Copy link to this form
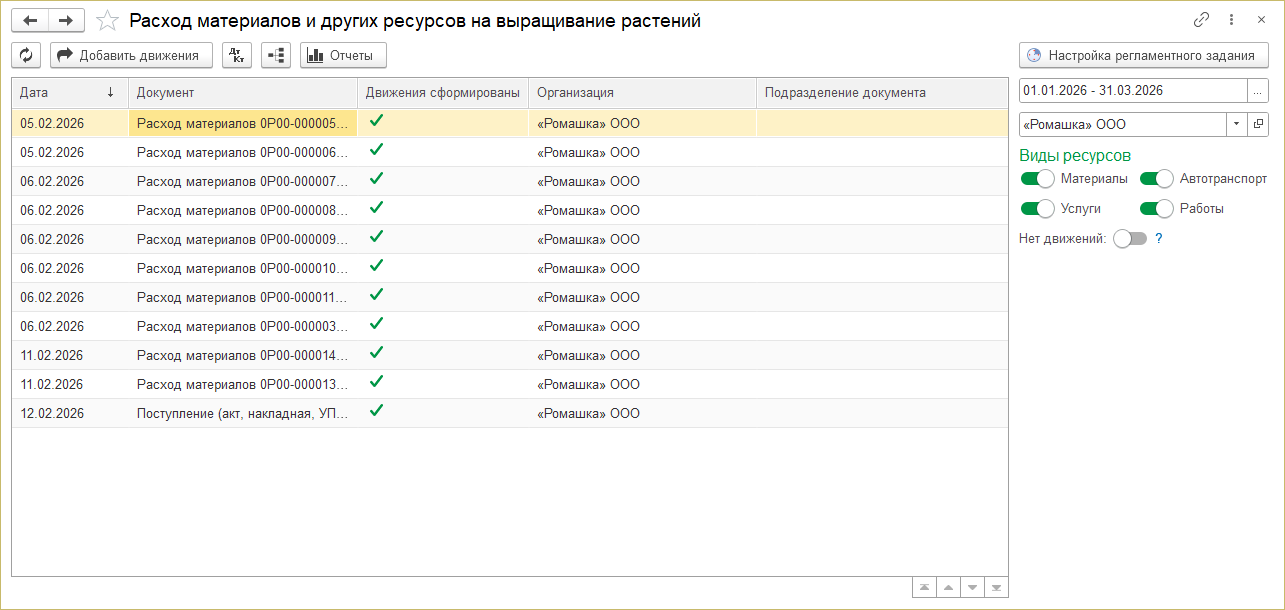The height and width of the screenshot is (610, 1285). (1201, 20)
